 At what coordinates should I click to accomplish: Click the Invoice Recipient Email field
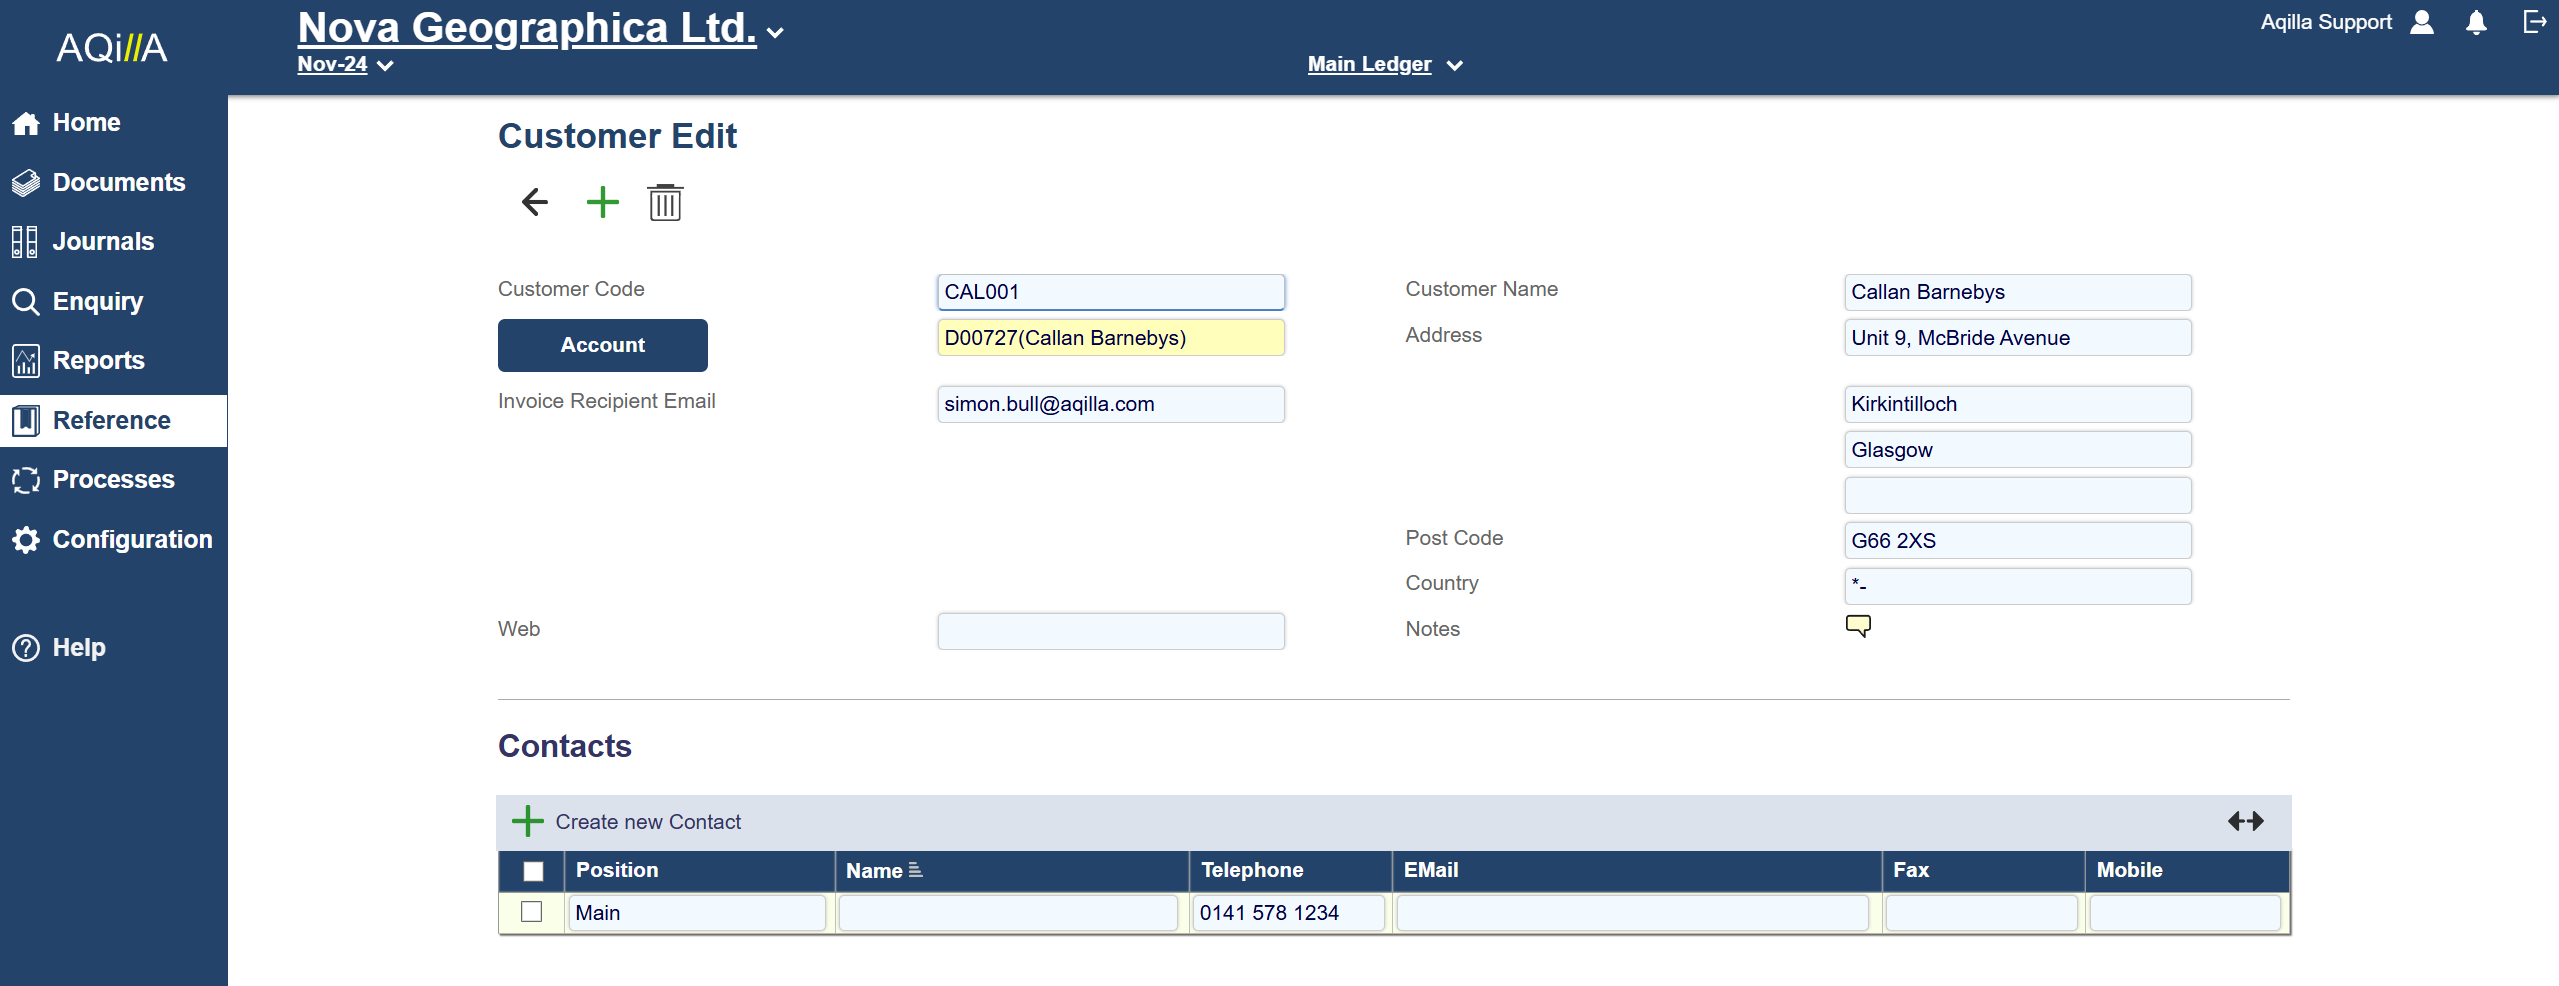[1110, 404]
